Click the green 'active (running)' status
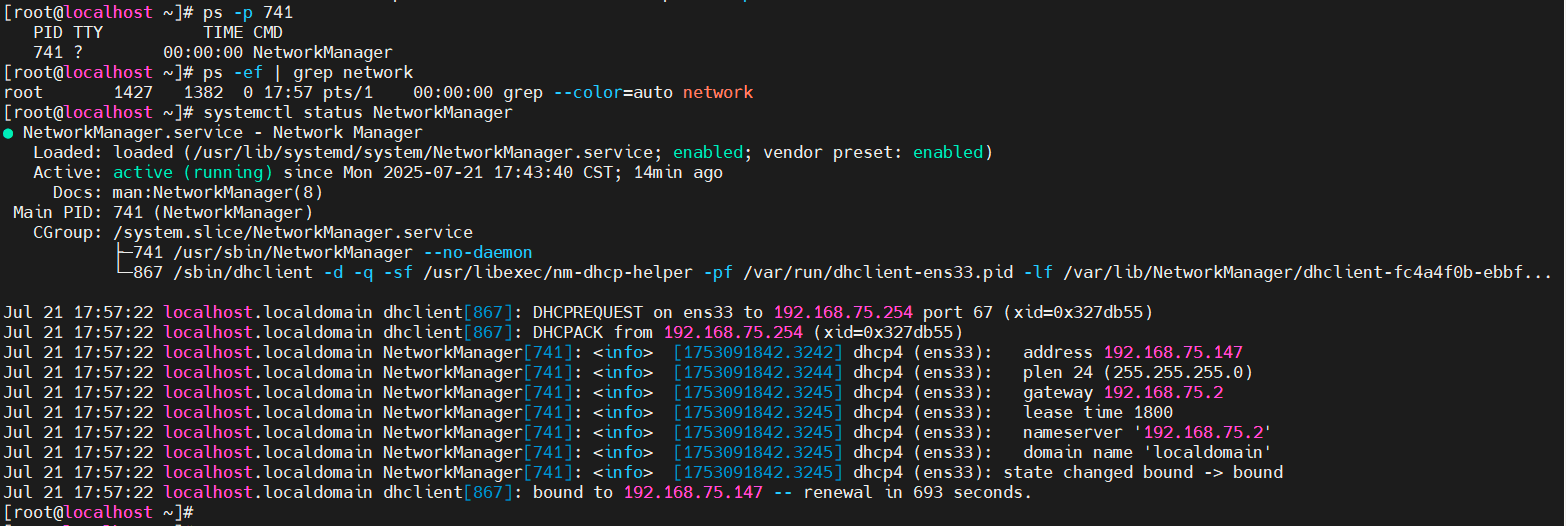The height and width of the screenshot is (526, 1566). point(193,173)
